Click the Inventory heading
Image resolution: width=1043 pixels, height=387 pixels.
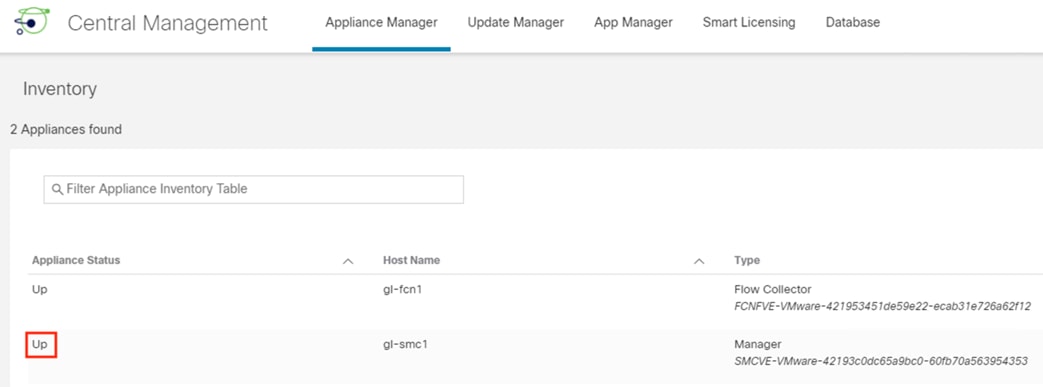60,89
